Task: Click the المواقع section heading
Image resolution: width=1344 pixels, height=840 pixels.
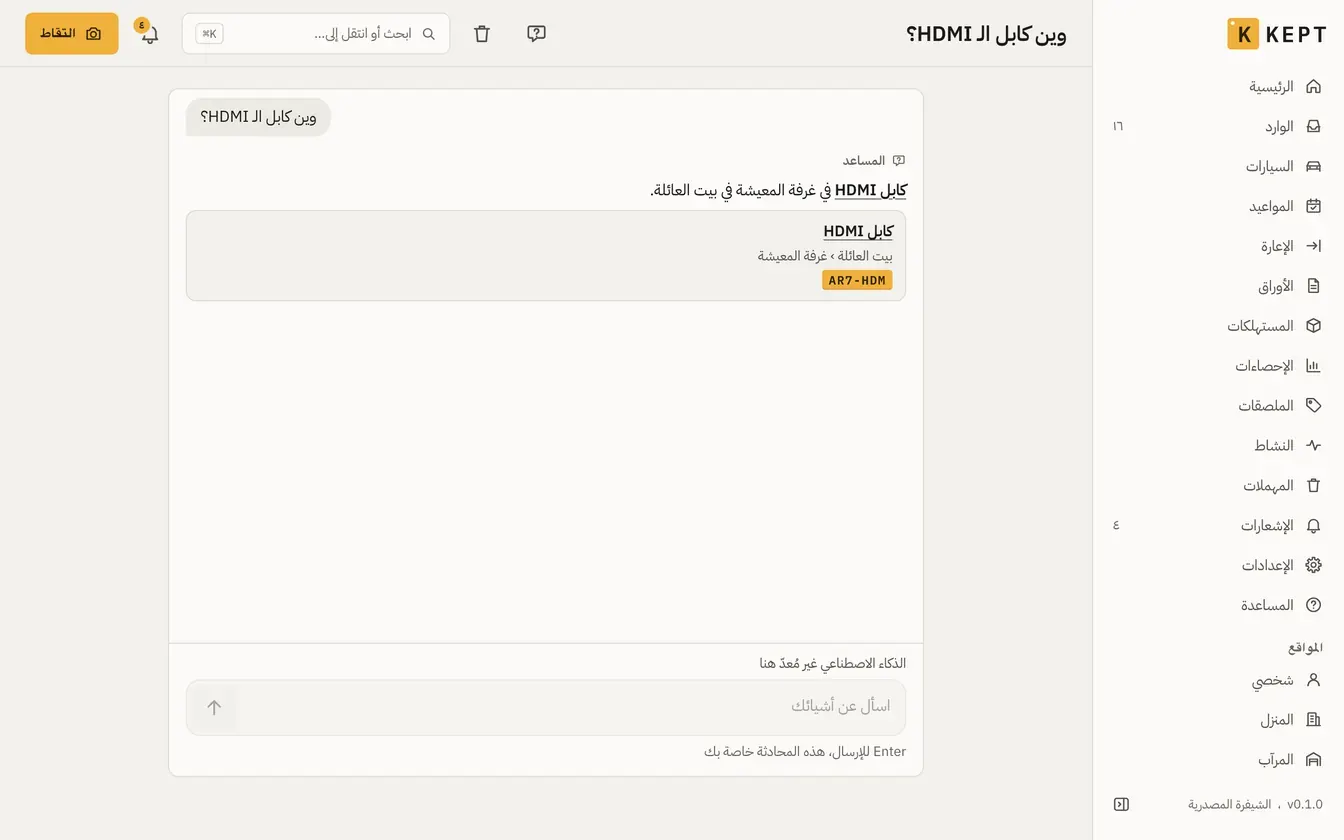Action: (1305, 648)
